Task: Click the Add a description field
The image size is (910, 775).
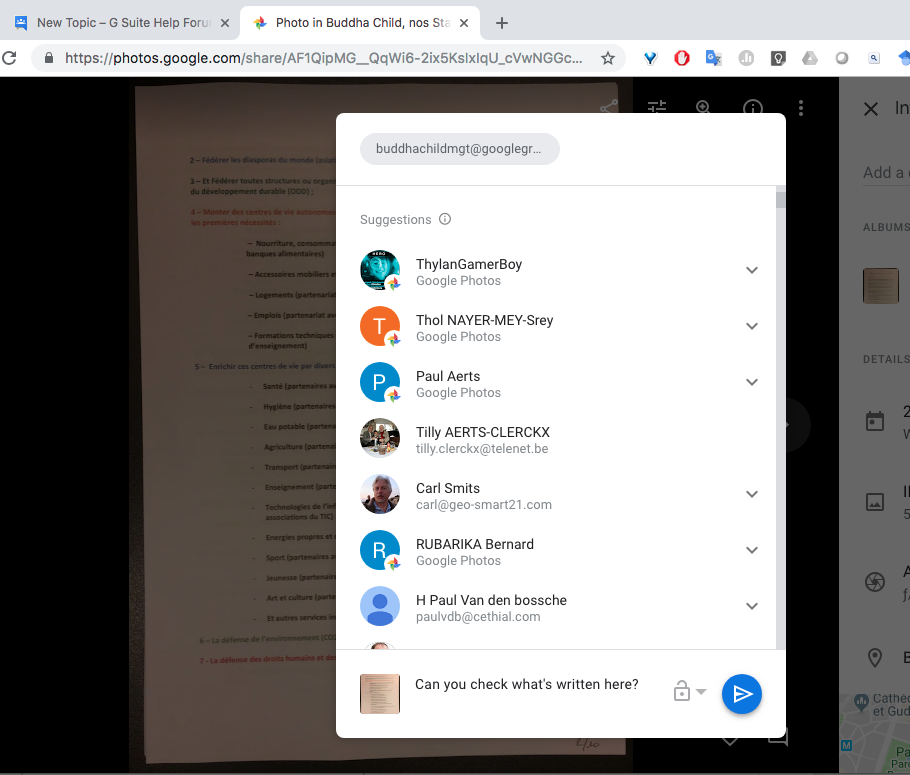Action: tap(886, 173)
